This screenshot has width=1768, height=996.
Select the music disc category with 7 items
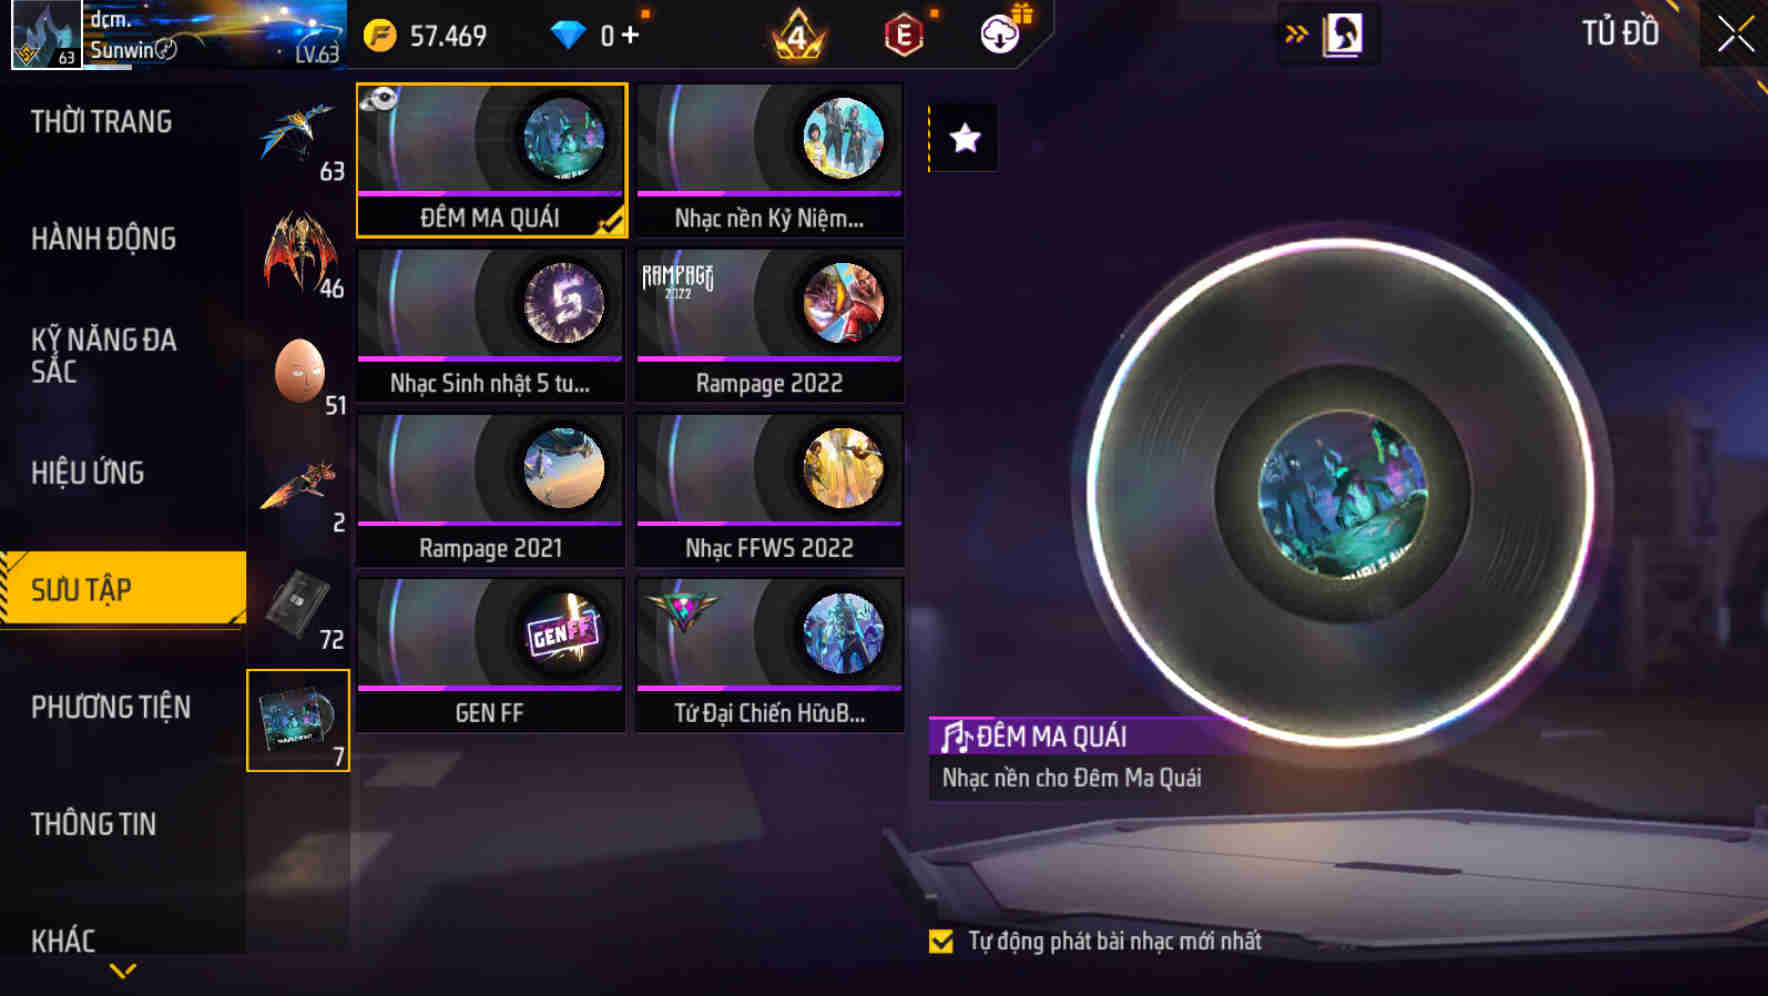tap(298, 720)
